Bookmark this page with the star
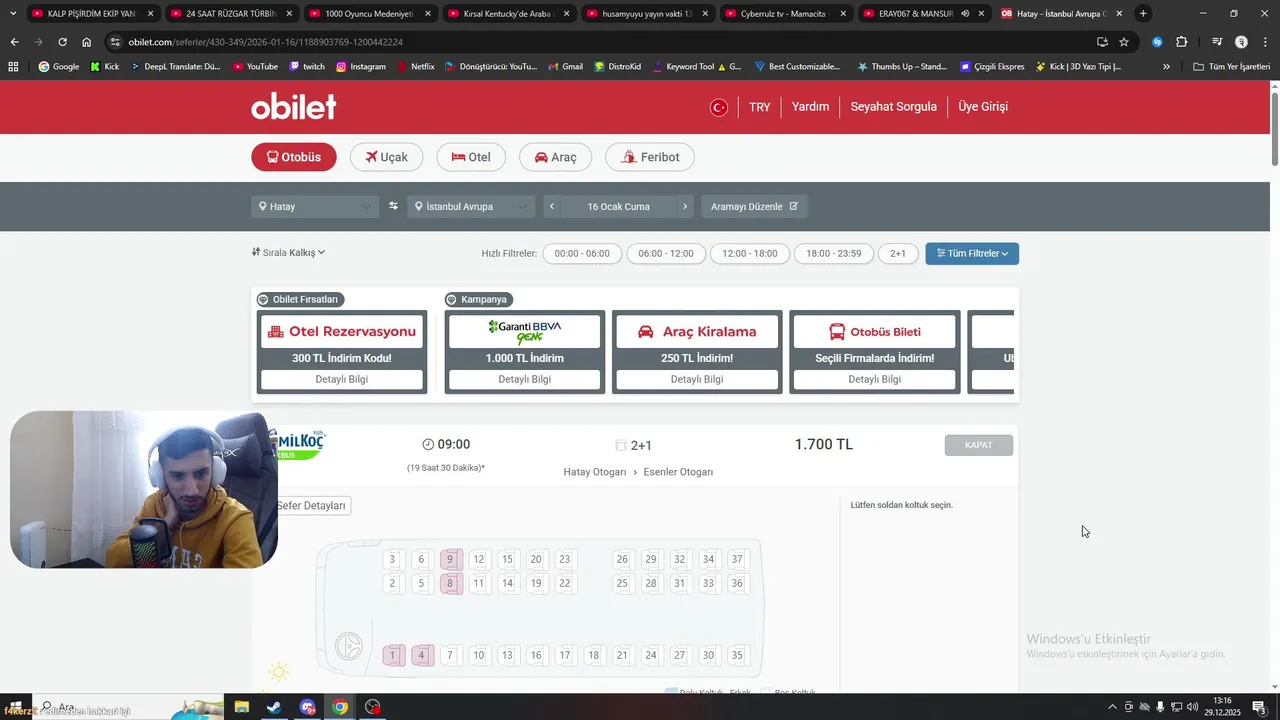Image resolution: width=1280 pixels, height=720 pixels. click(1124, 42)
